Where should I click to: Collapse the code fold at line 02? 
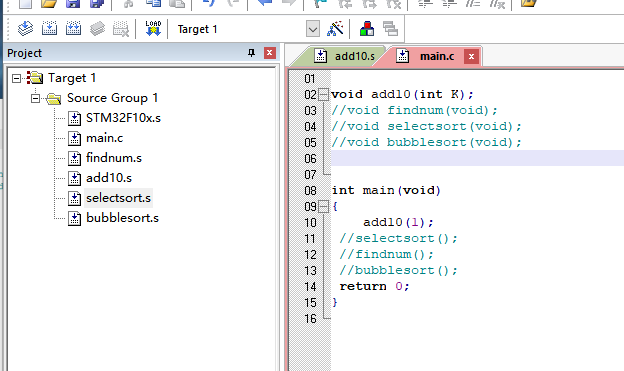(324, 95)
